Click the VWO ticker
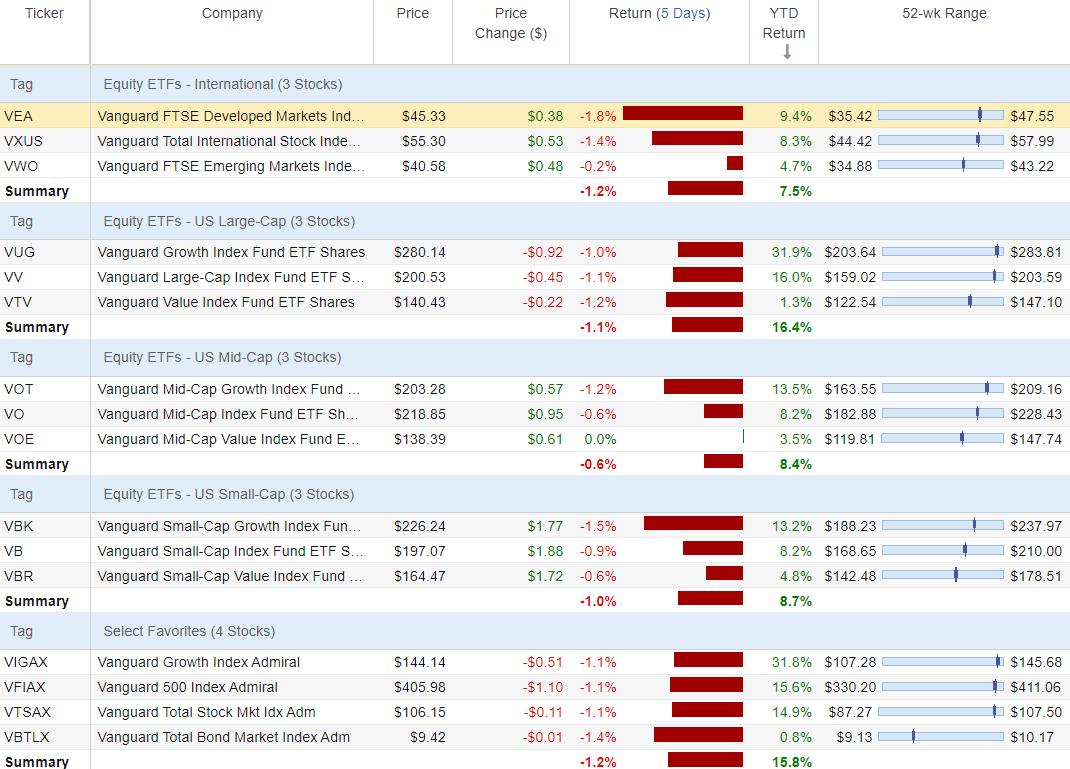Viewport: 1070px width, 769px height. [x=21, y=166]
